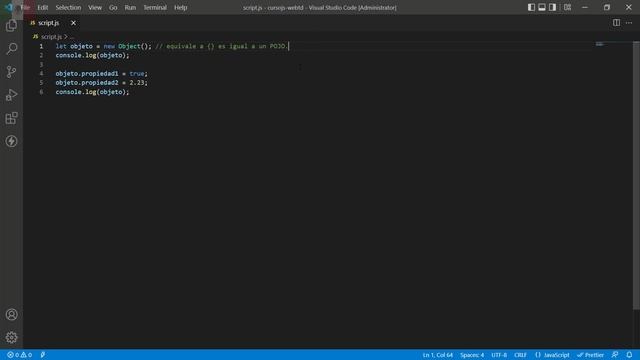Click the editor vertical scrollbar

coord(636,176)
